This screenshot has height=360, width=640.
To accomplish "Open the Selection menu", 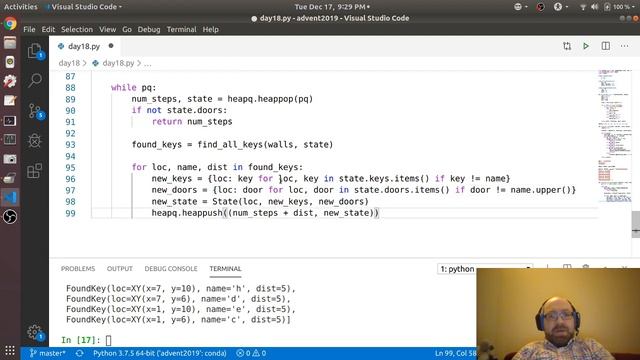I will point(77,29).
